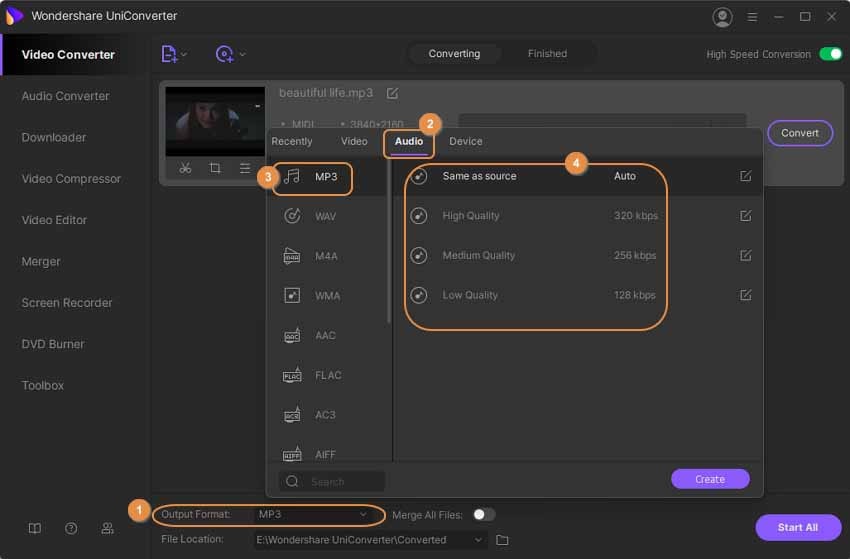Choose the WMA format
Screen dimensions: 850x559
(328, 295)
